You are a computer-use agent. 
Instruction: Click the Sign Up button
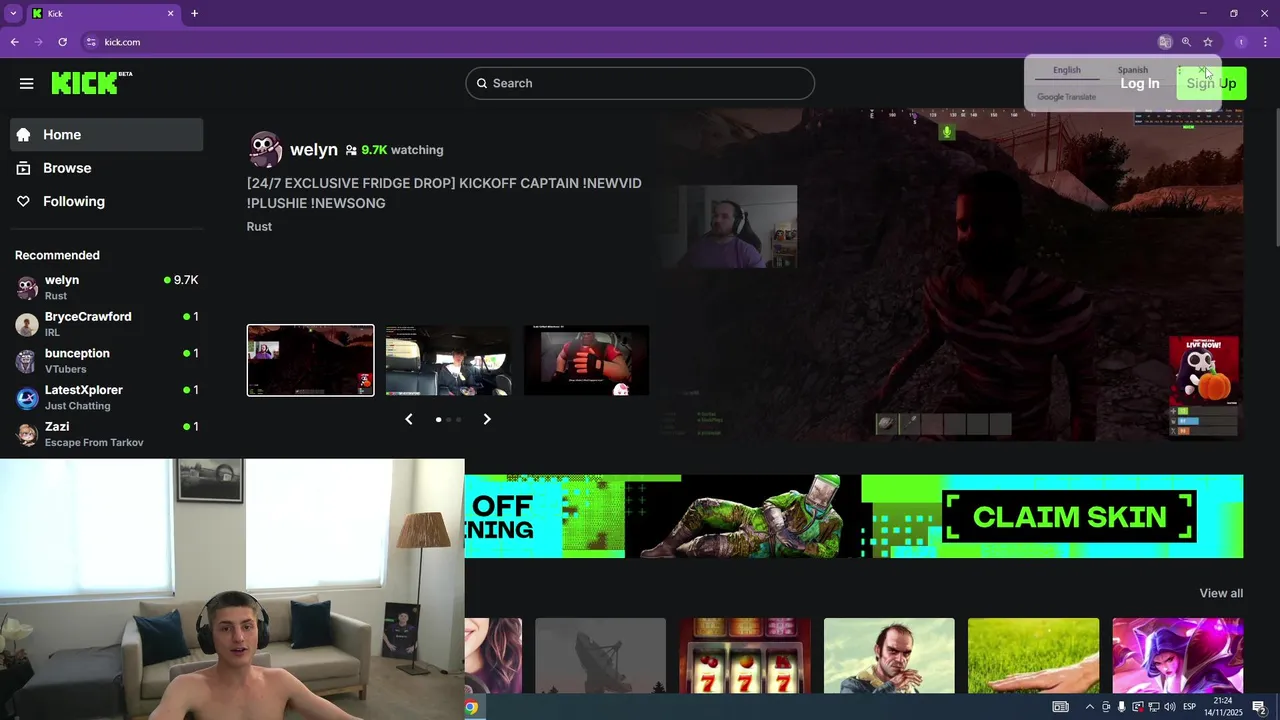1211,83
